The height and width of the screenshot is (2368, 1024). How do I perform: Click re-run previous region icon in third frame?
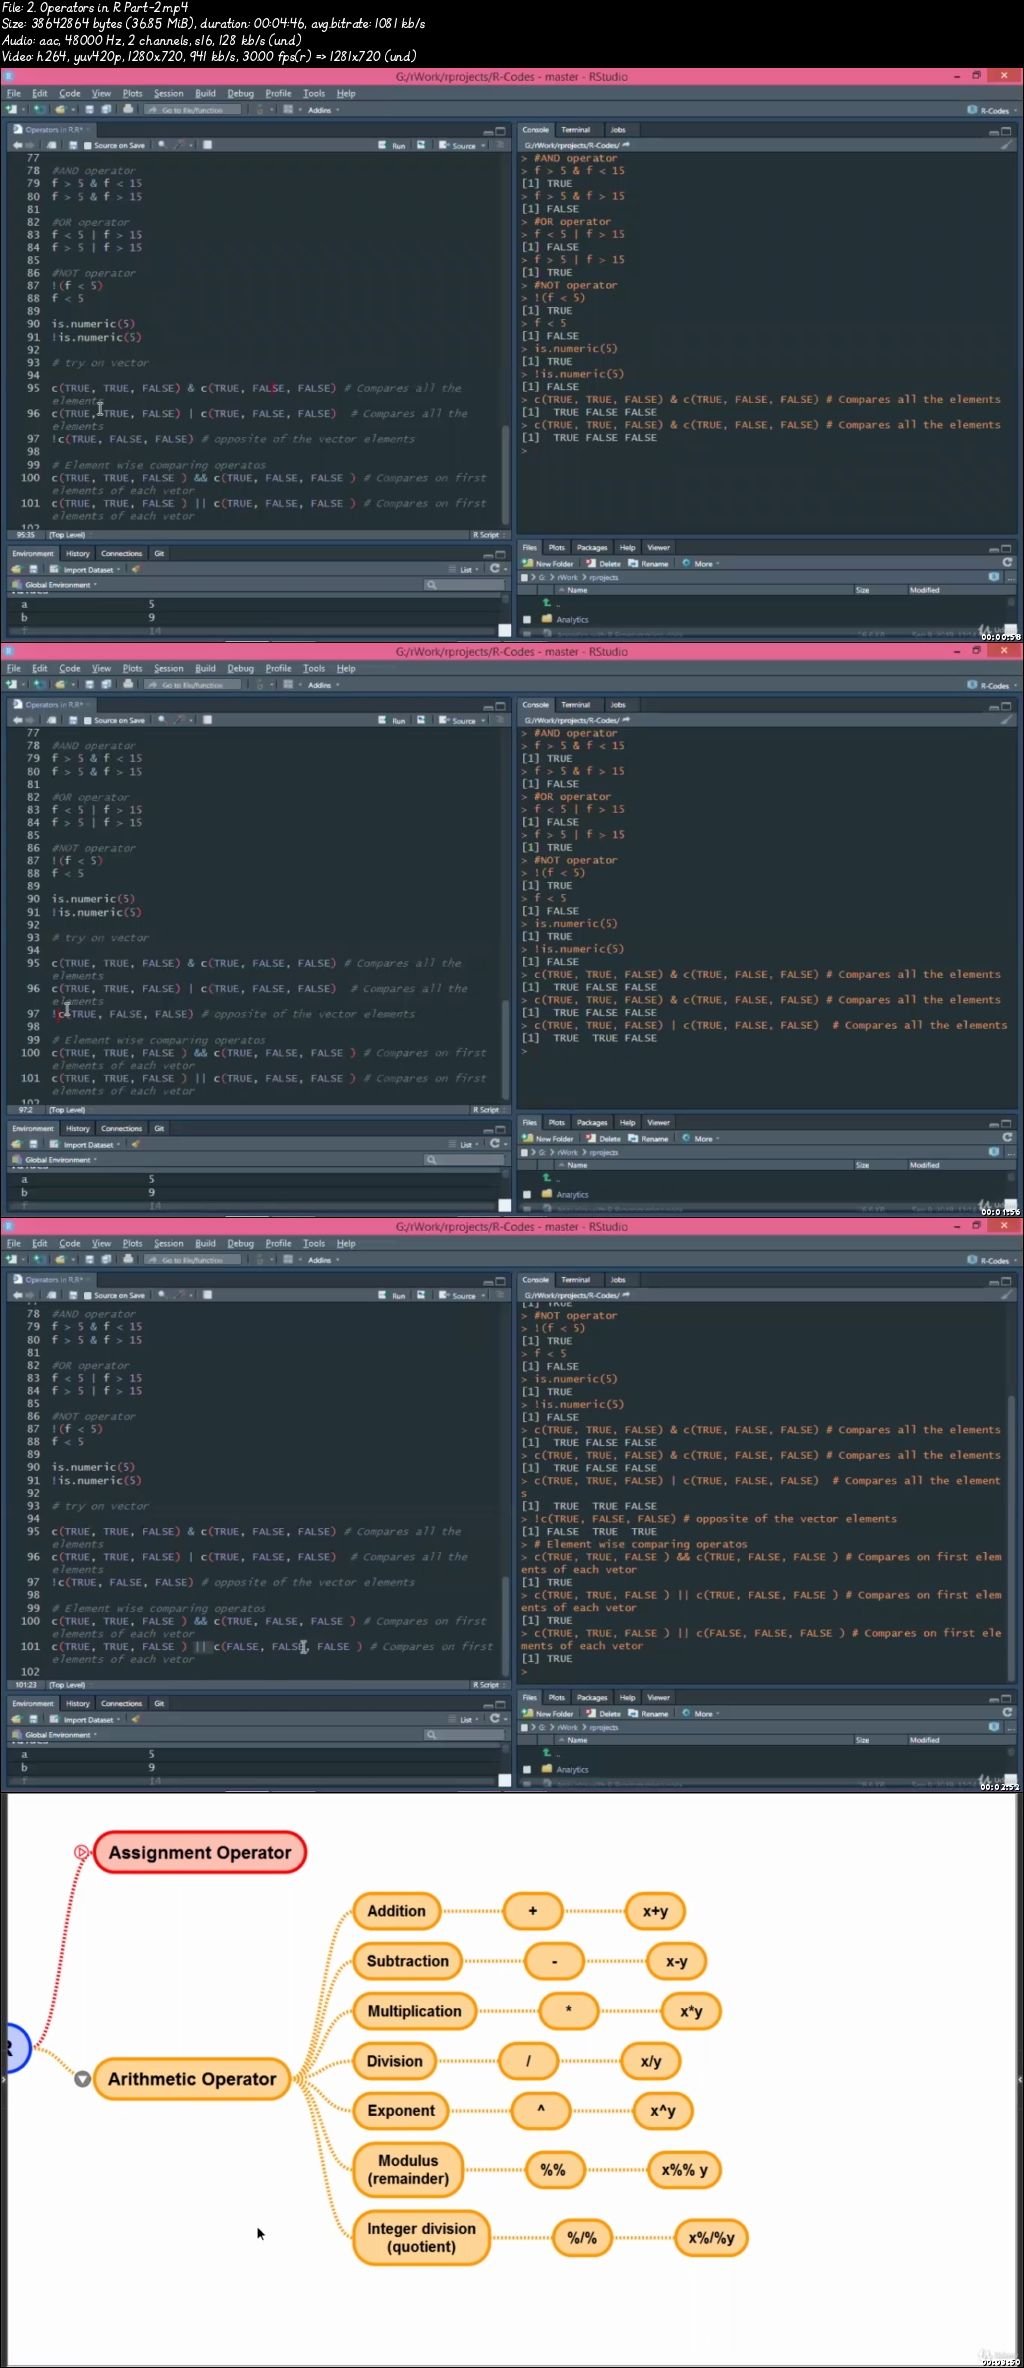tap(421, 1295)
